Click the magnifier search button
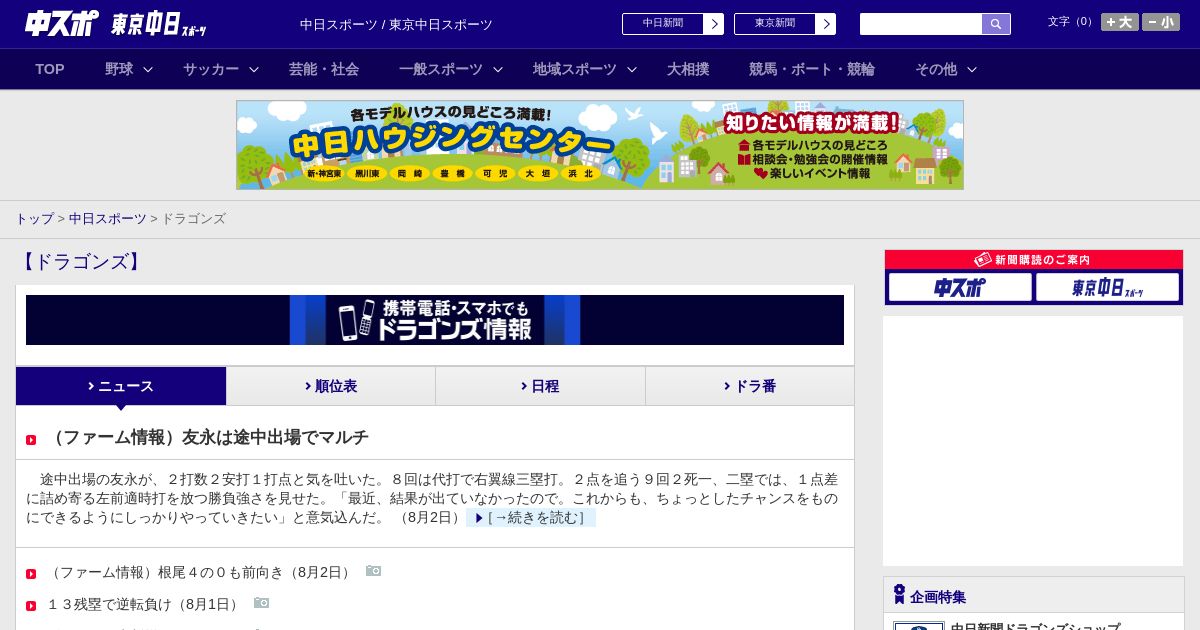Viewport: 1200px width, 630px height. click(996, 24)
